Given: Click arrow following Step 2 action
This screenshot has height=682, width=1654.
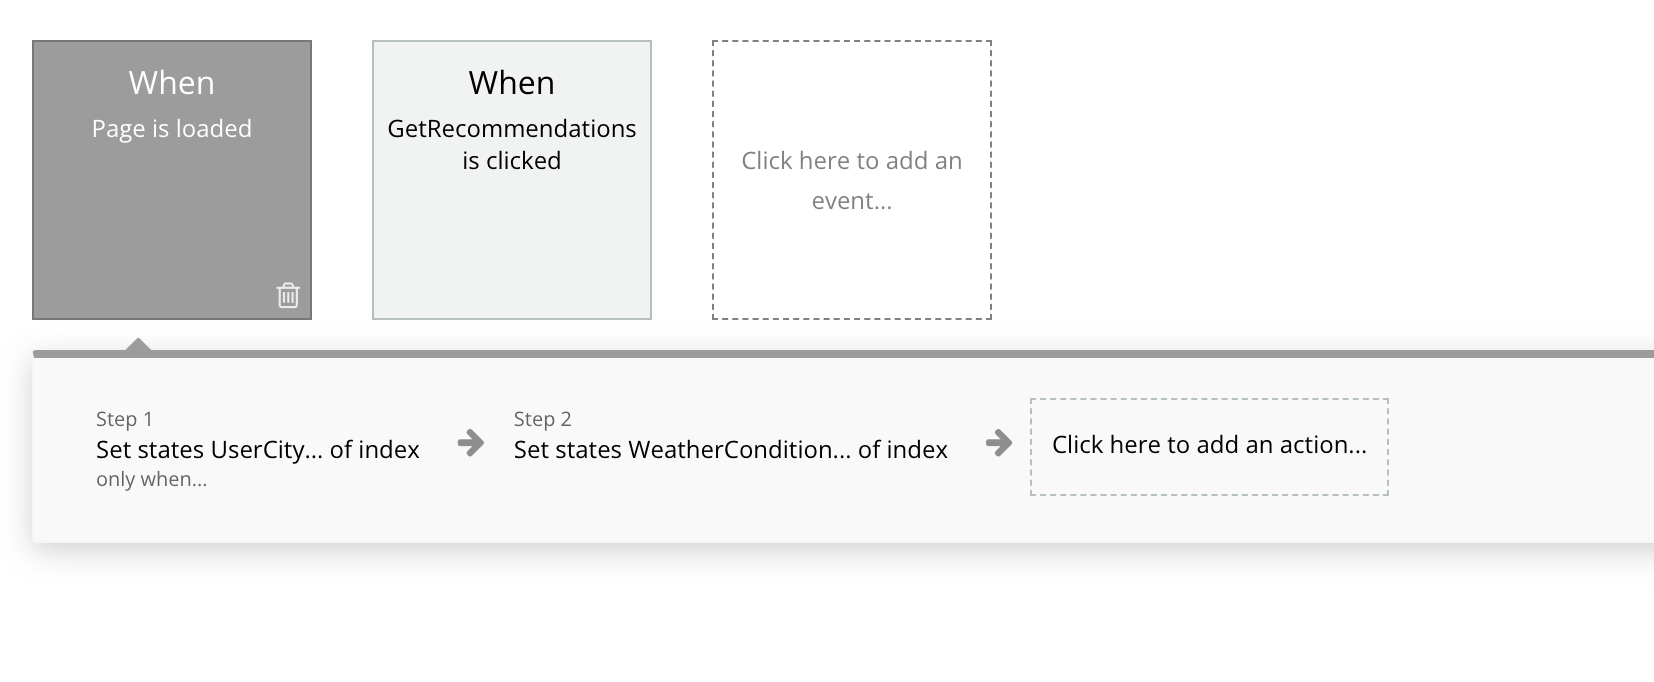Looking at the screenshot, I should [x=998, y=442].
